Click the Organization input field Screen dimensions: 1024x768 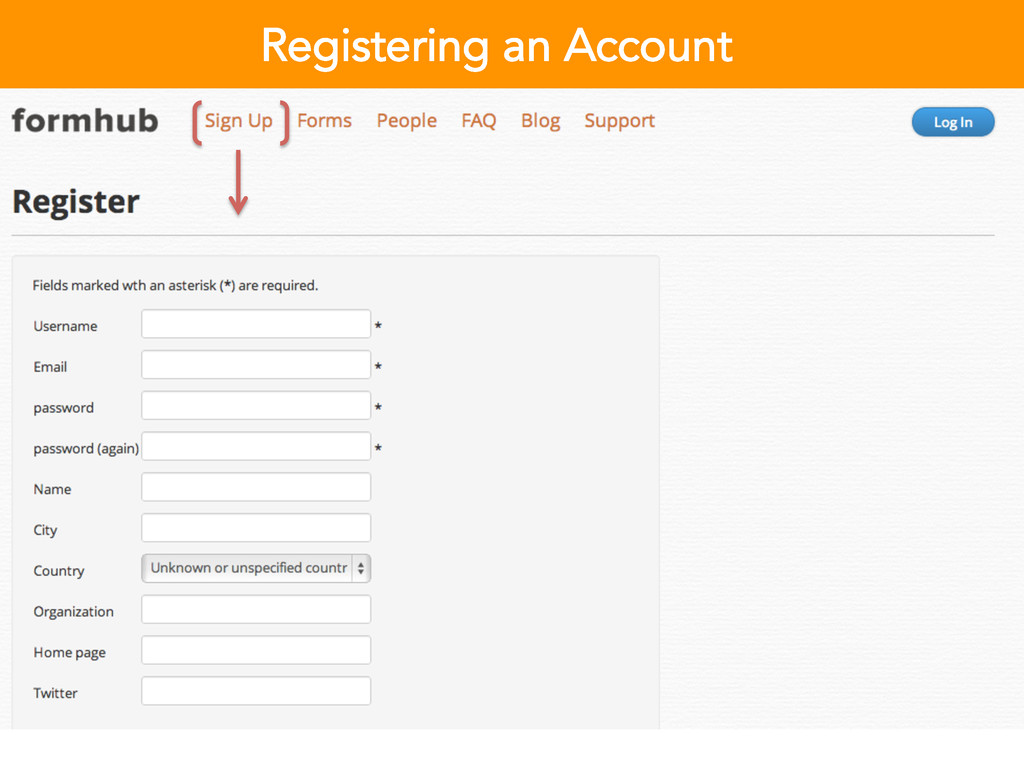256,610
